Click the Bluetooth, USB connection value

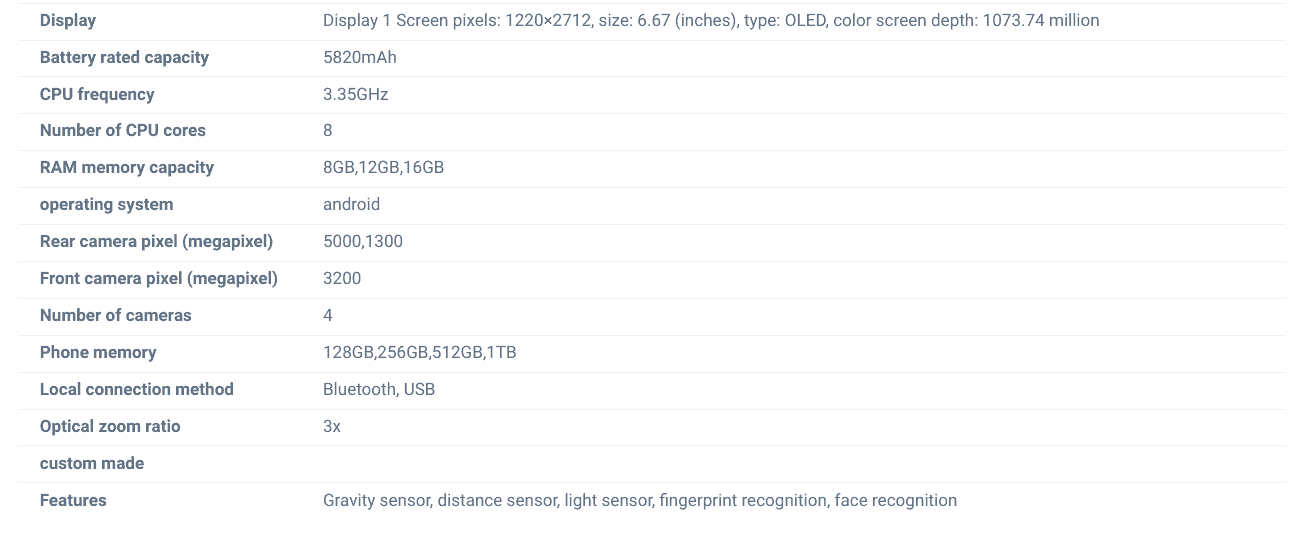coord(378,389)
